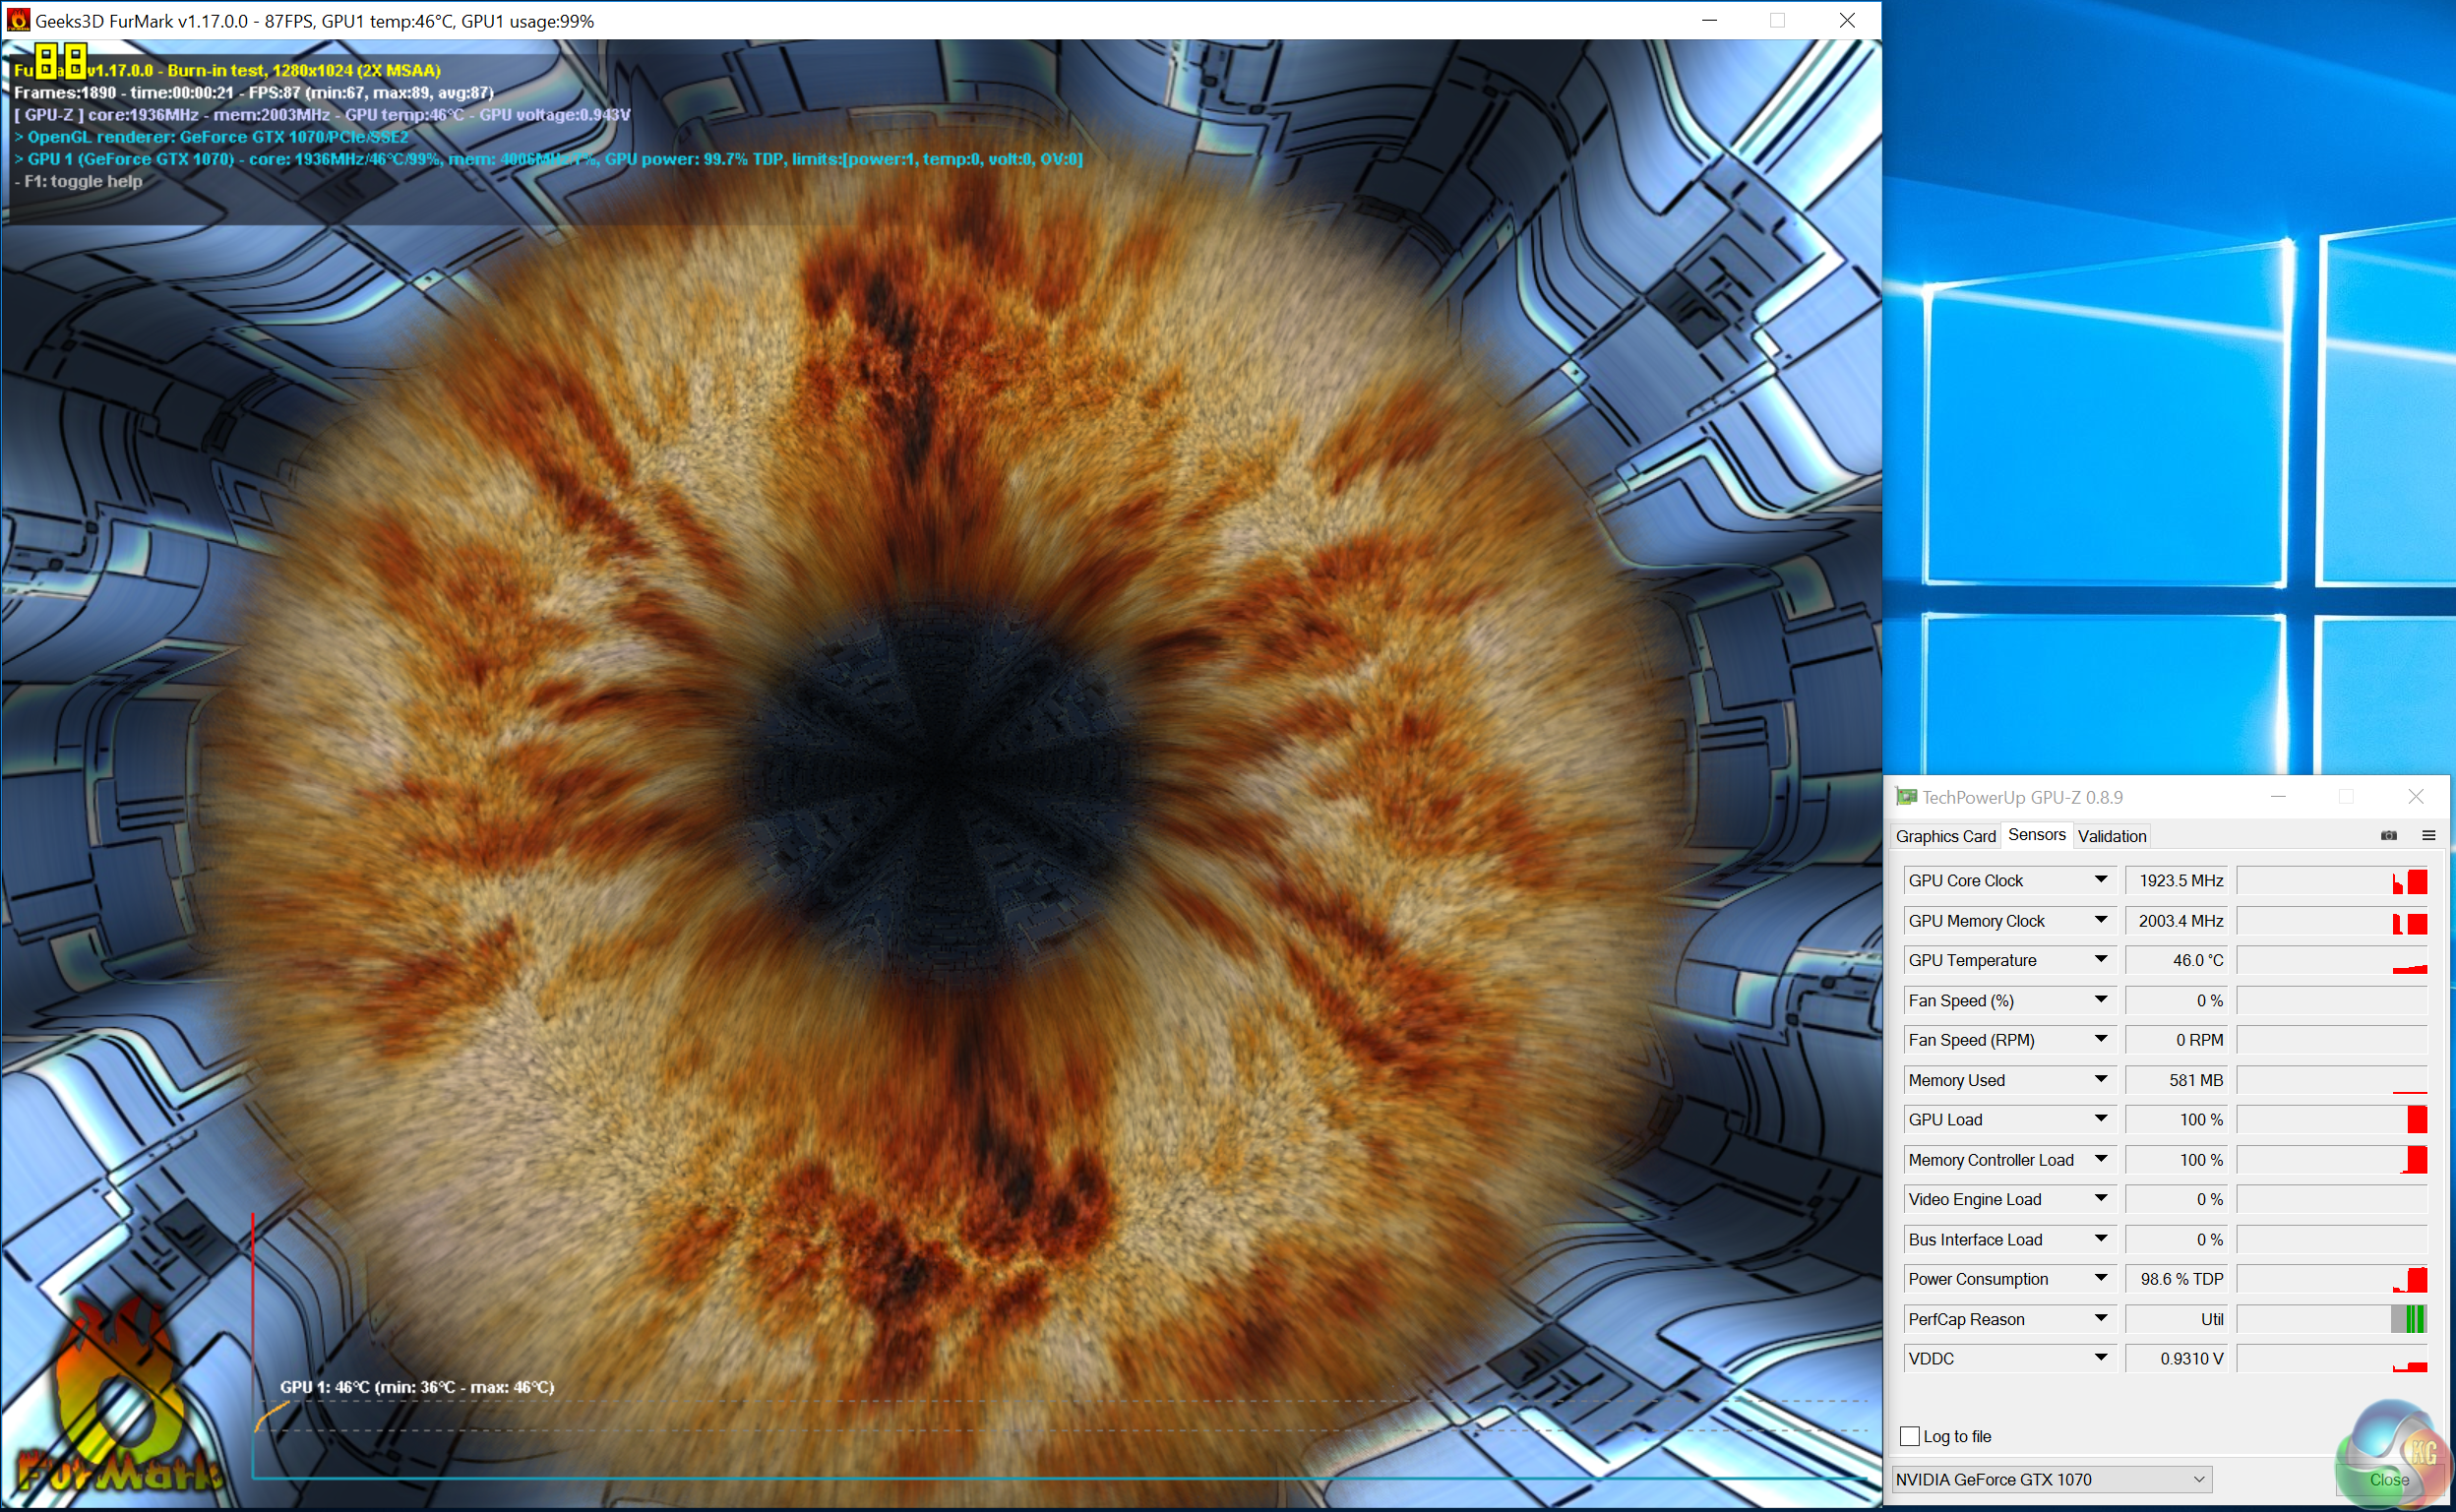
Task: Expand the PerfCap Reason dropdown arrow
Action: (x=2100, y=1319)
